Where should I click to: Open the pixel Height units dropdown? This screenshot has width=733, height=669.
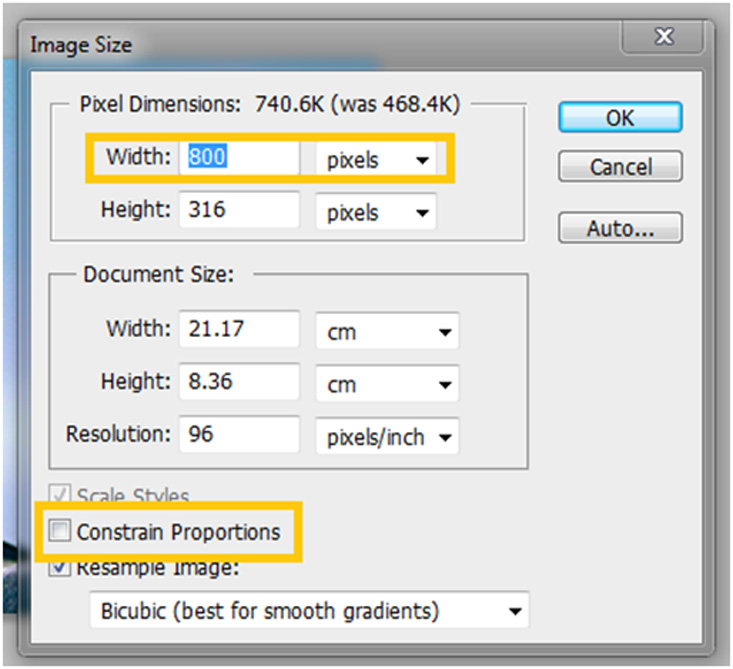pos(376,212)
